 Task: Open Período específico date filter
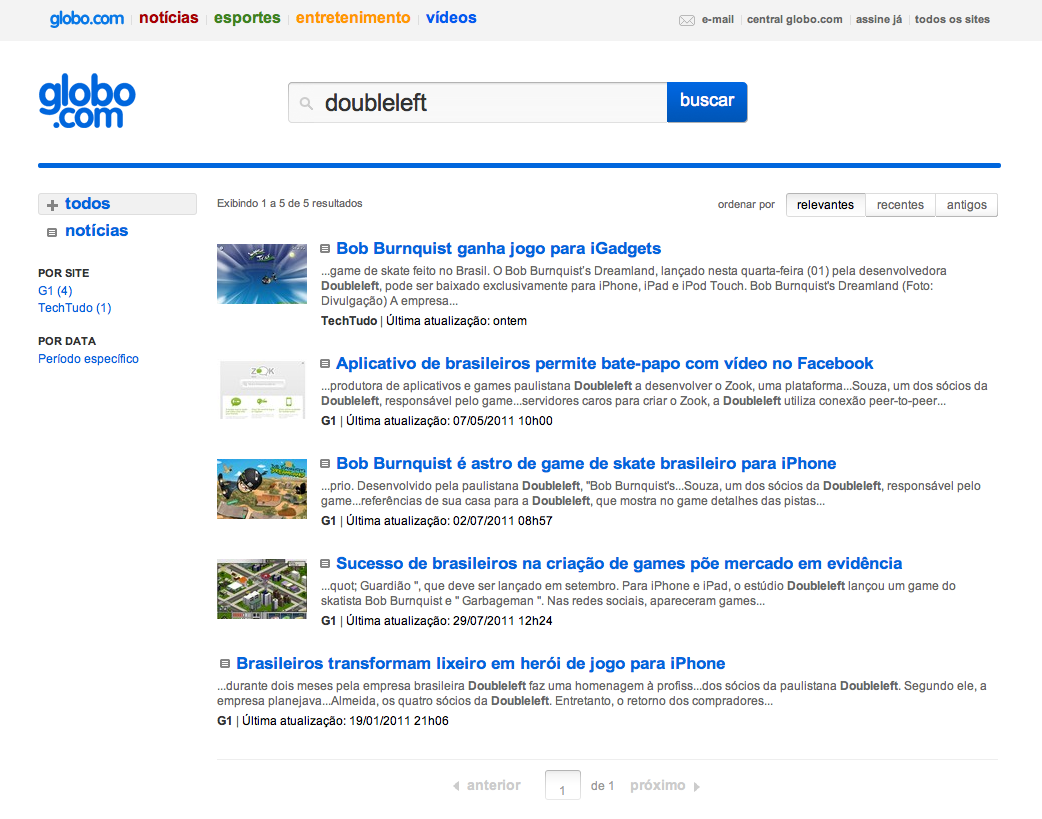88,359
